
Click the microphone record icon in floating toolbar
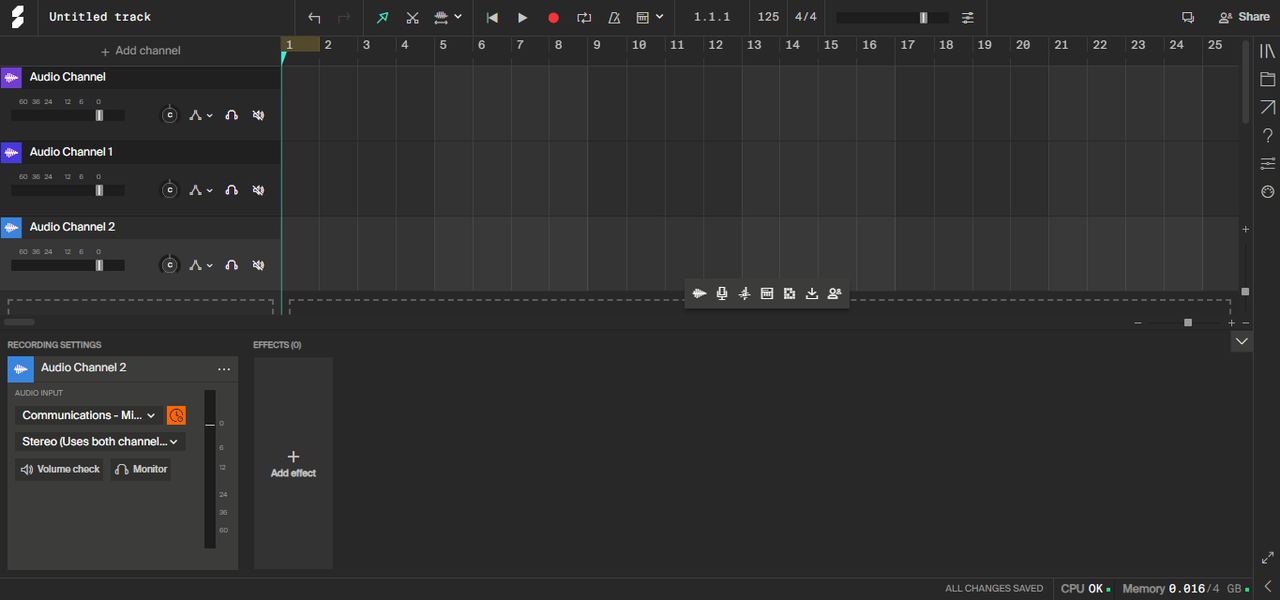pyautogui.click(x=721, y=293)
